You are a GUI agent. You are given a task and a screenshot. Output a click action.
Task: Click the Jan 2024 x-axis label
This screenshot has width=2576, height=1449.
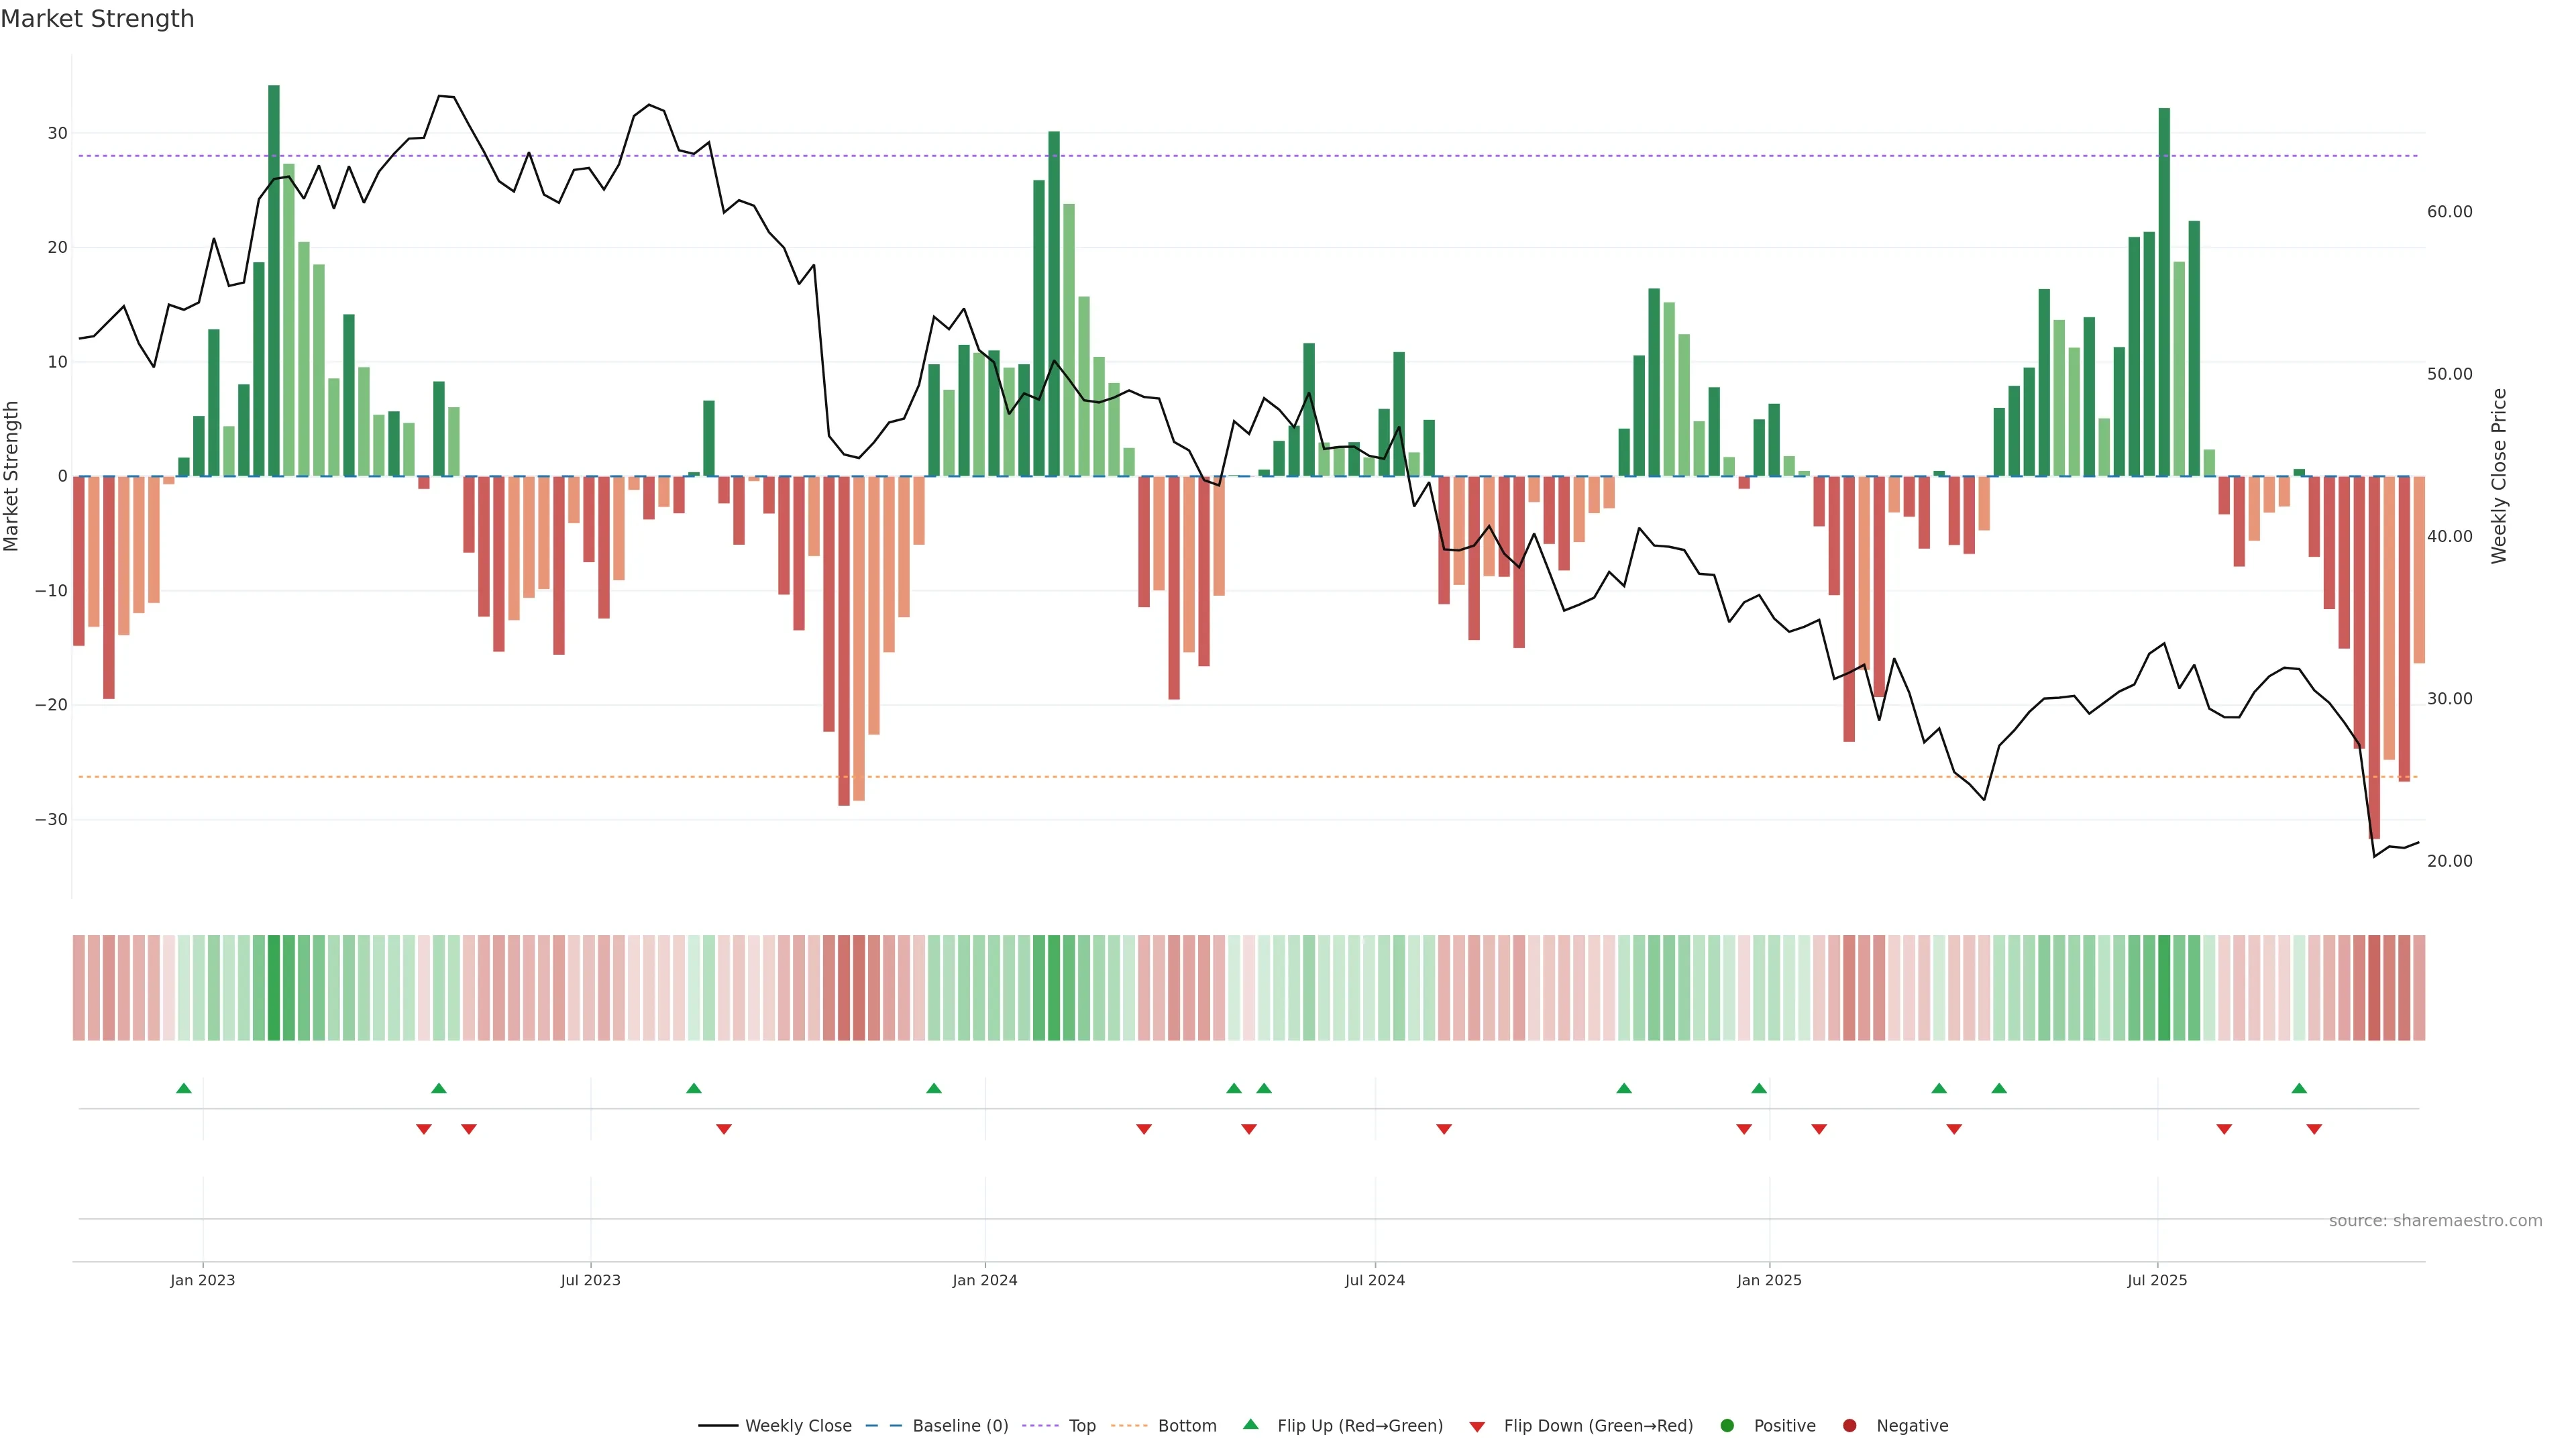[984, 1280]
